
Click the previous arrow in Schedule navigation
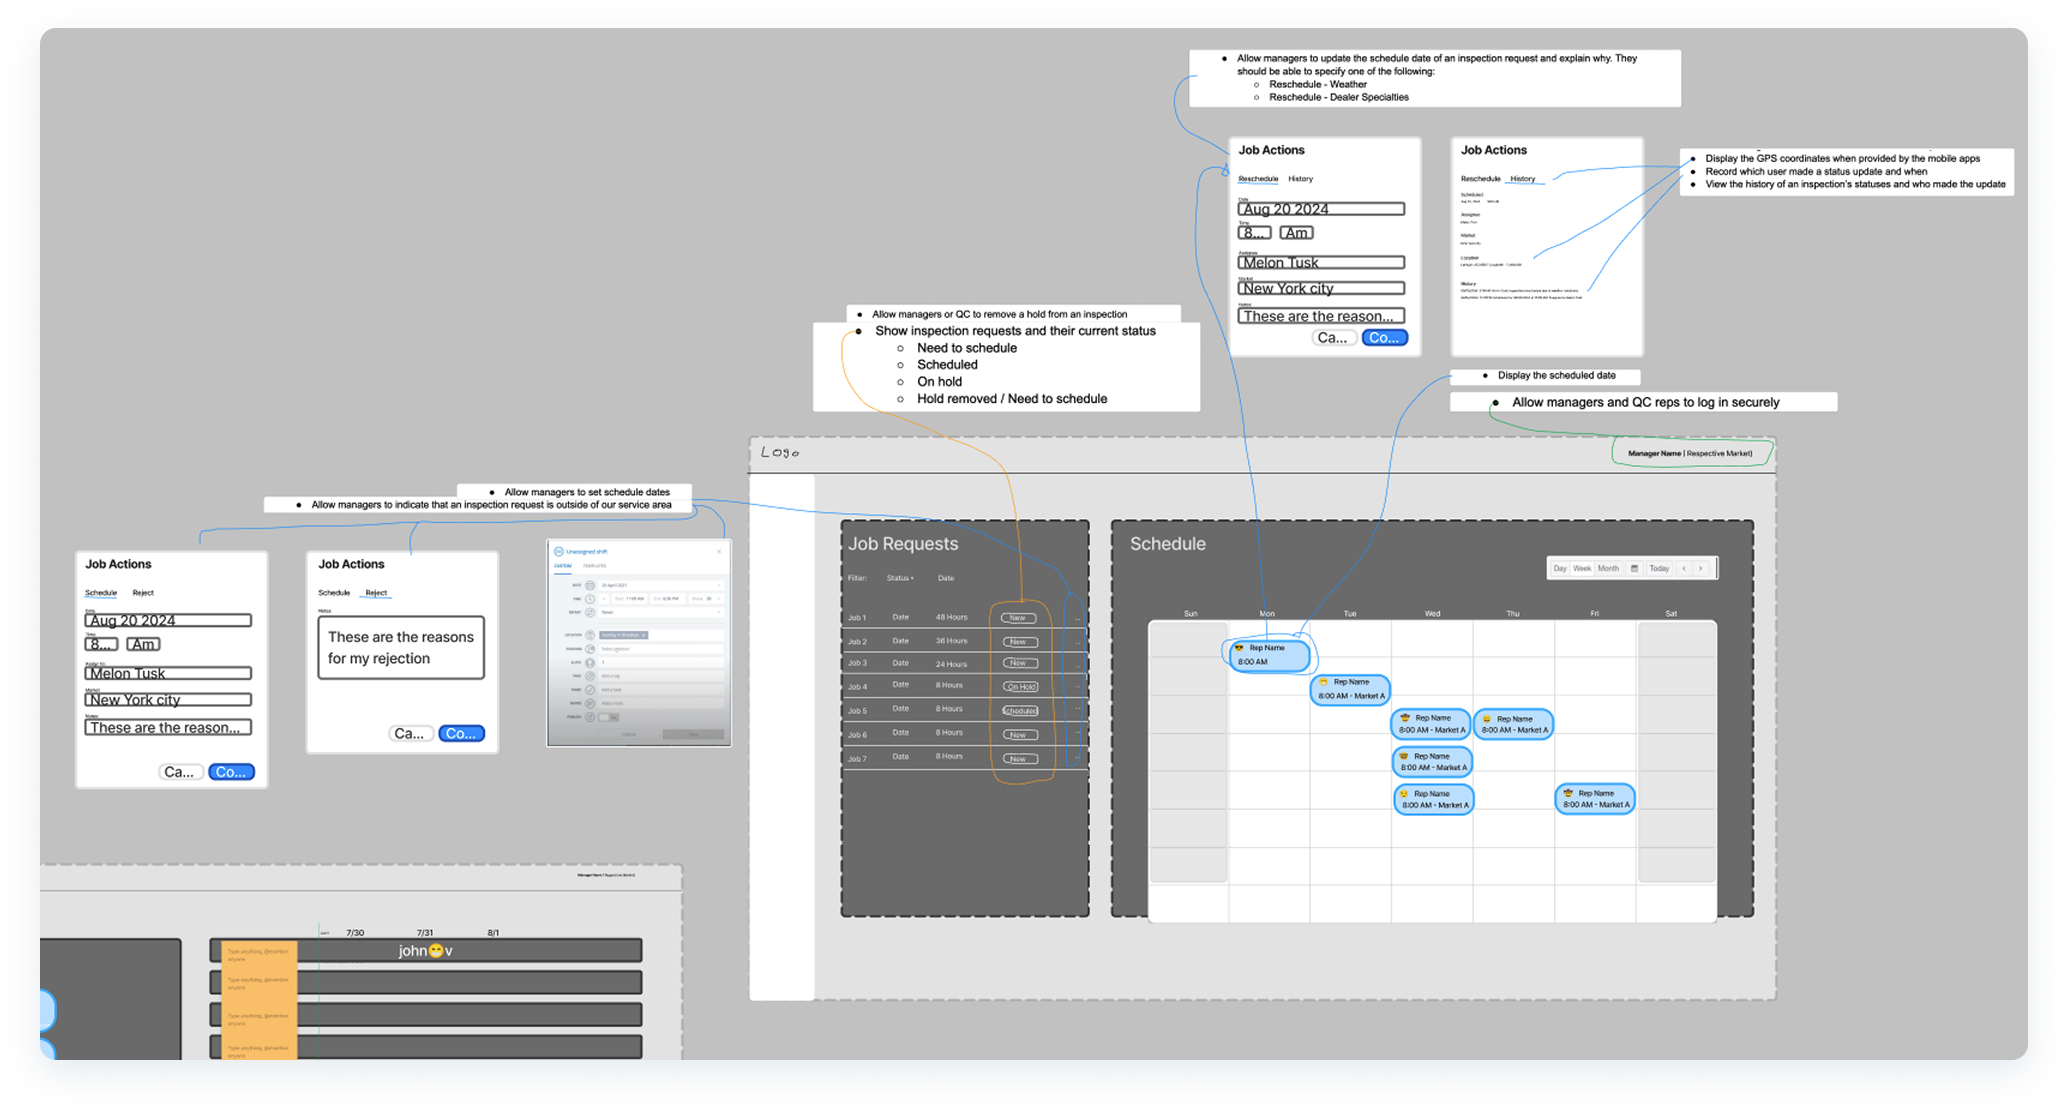(x=1684, y=568)
